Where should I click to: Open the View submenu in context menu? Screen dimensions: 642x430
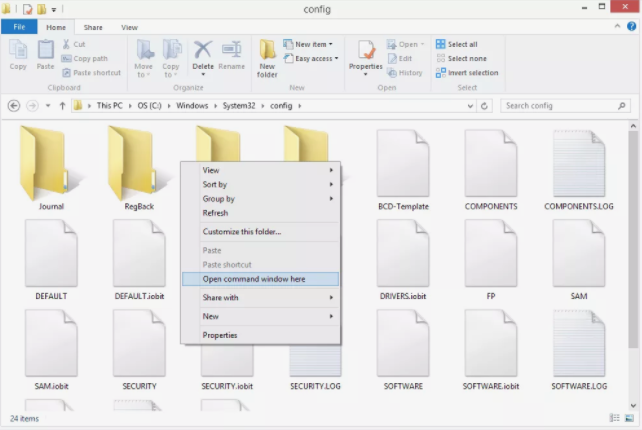pyautogui.click(x=260, y=170)
